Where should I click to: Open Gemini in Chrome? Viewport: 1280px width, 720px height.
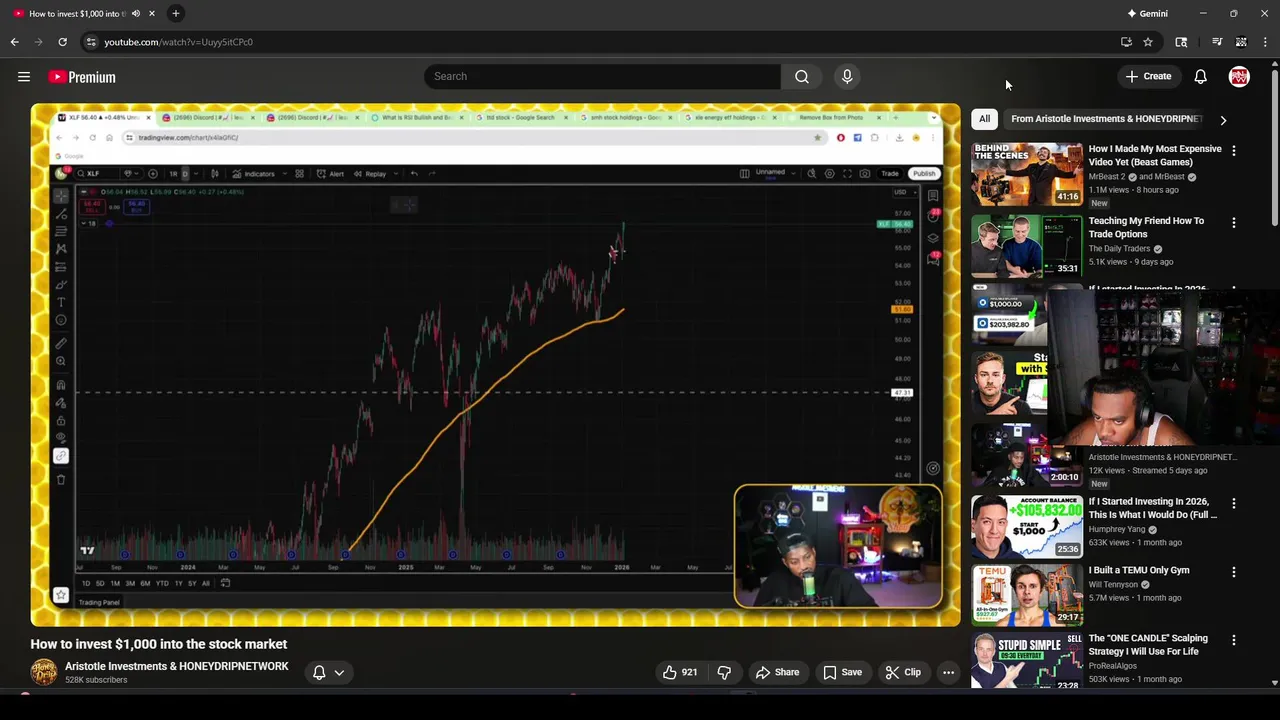1147,13
